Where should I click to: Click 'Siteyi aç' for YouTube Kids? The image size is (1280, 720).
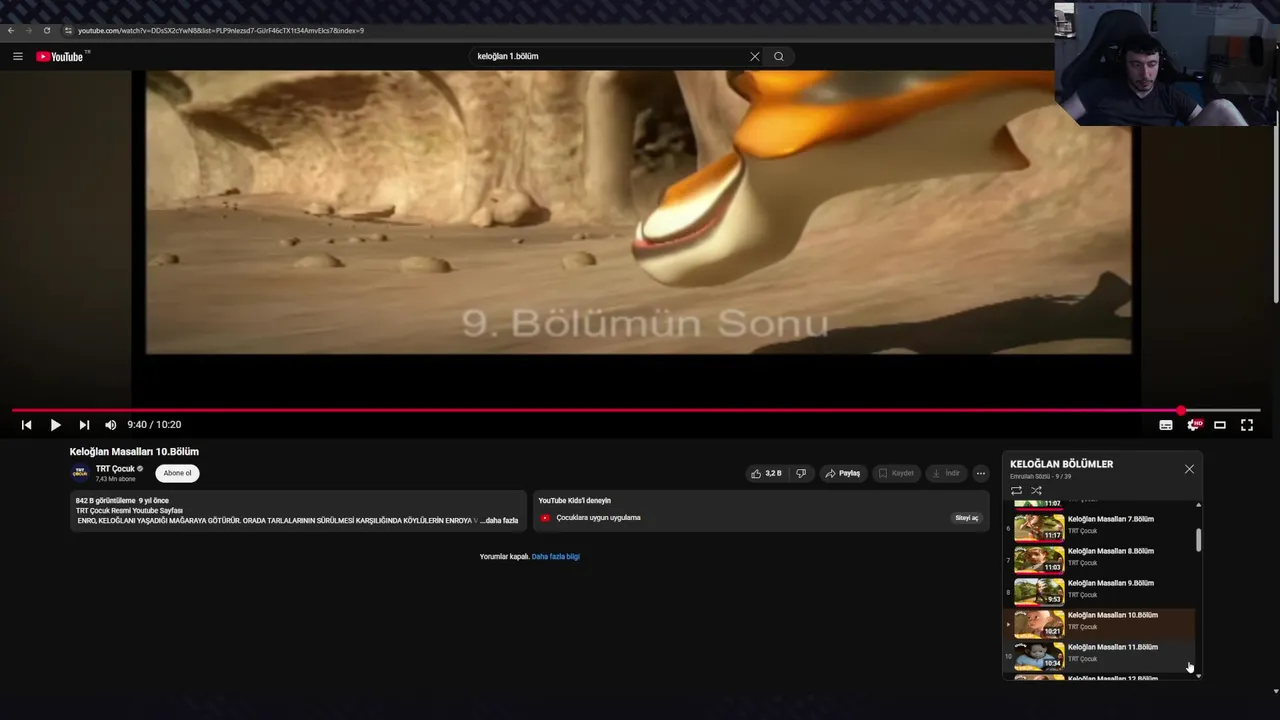[967, 518]
